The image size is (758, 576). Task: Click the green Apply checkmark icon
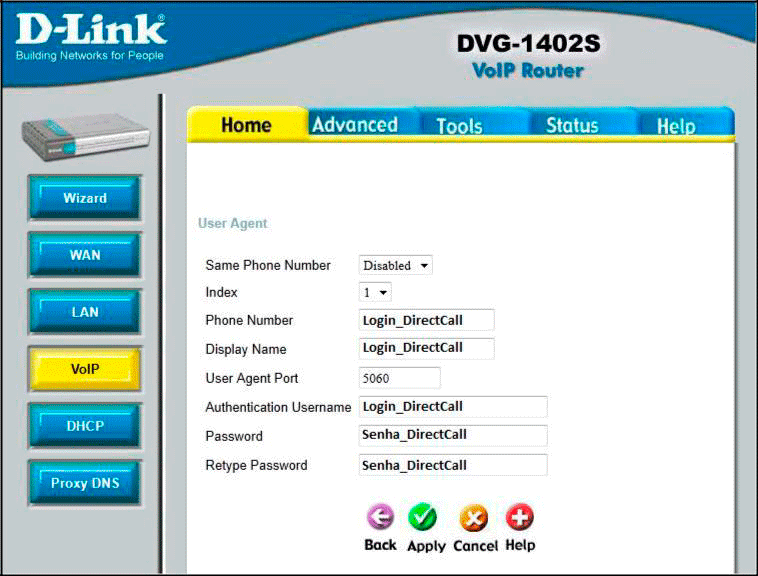(x=423, y=517)
